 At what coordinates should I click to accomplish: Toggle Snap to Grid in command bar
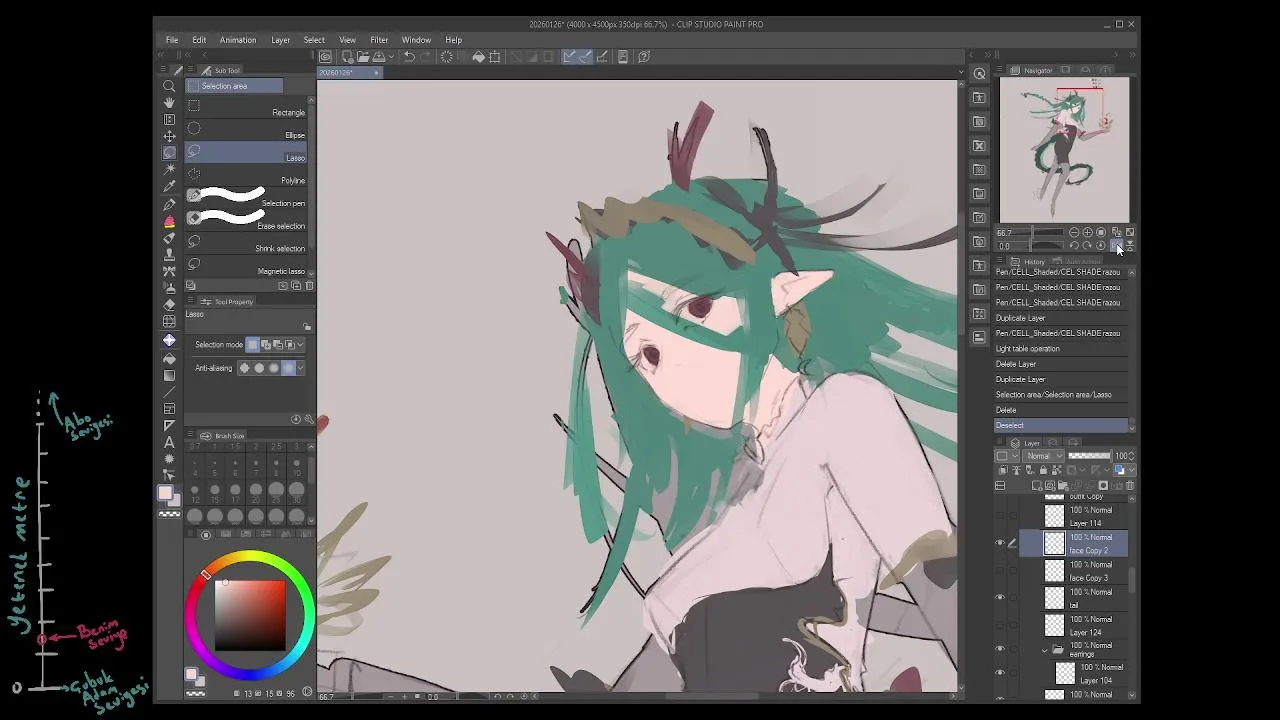coord(602,57)
